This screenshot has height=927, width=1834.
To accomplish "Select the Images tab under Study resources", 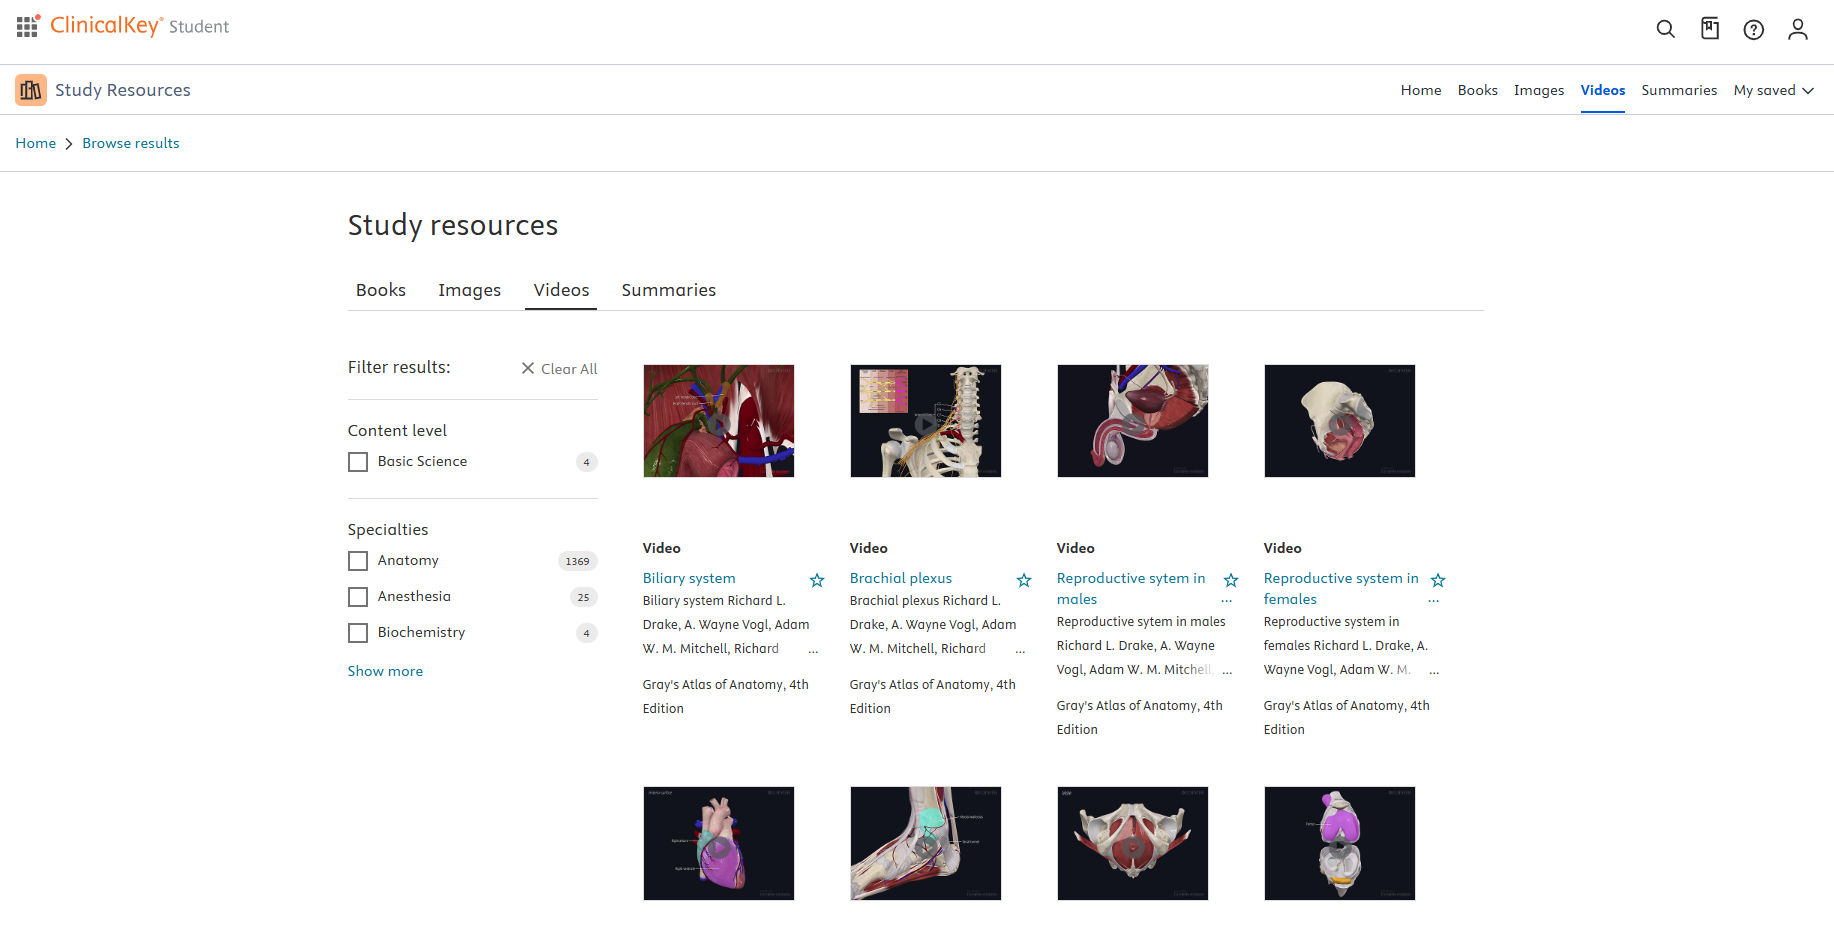I will [x=469, y=290].
